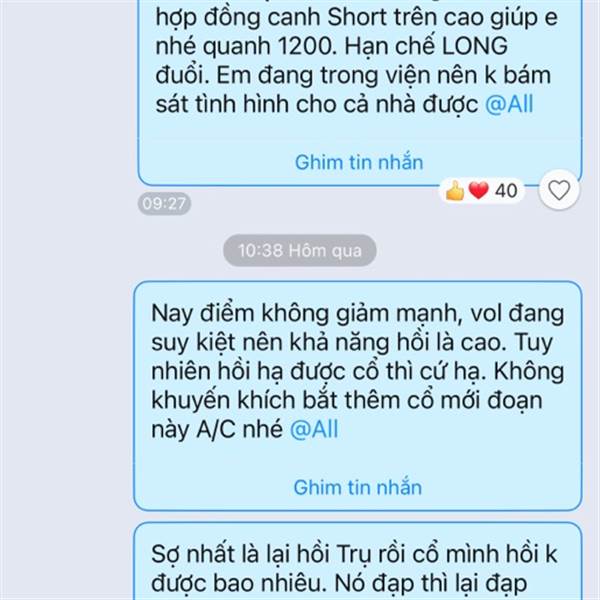Click Ghim tin nhắn below 'Nay điểm không giảm mạnh'

[357, 488]
